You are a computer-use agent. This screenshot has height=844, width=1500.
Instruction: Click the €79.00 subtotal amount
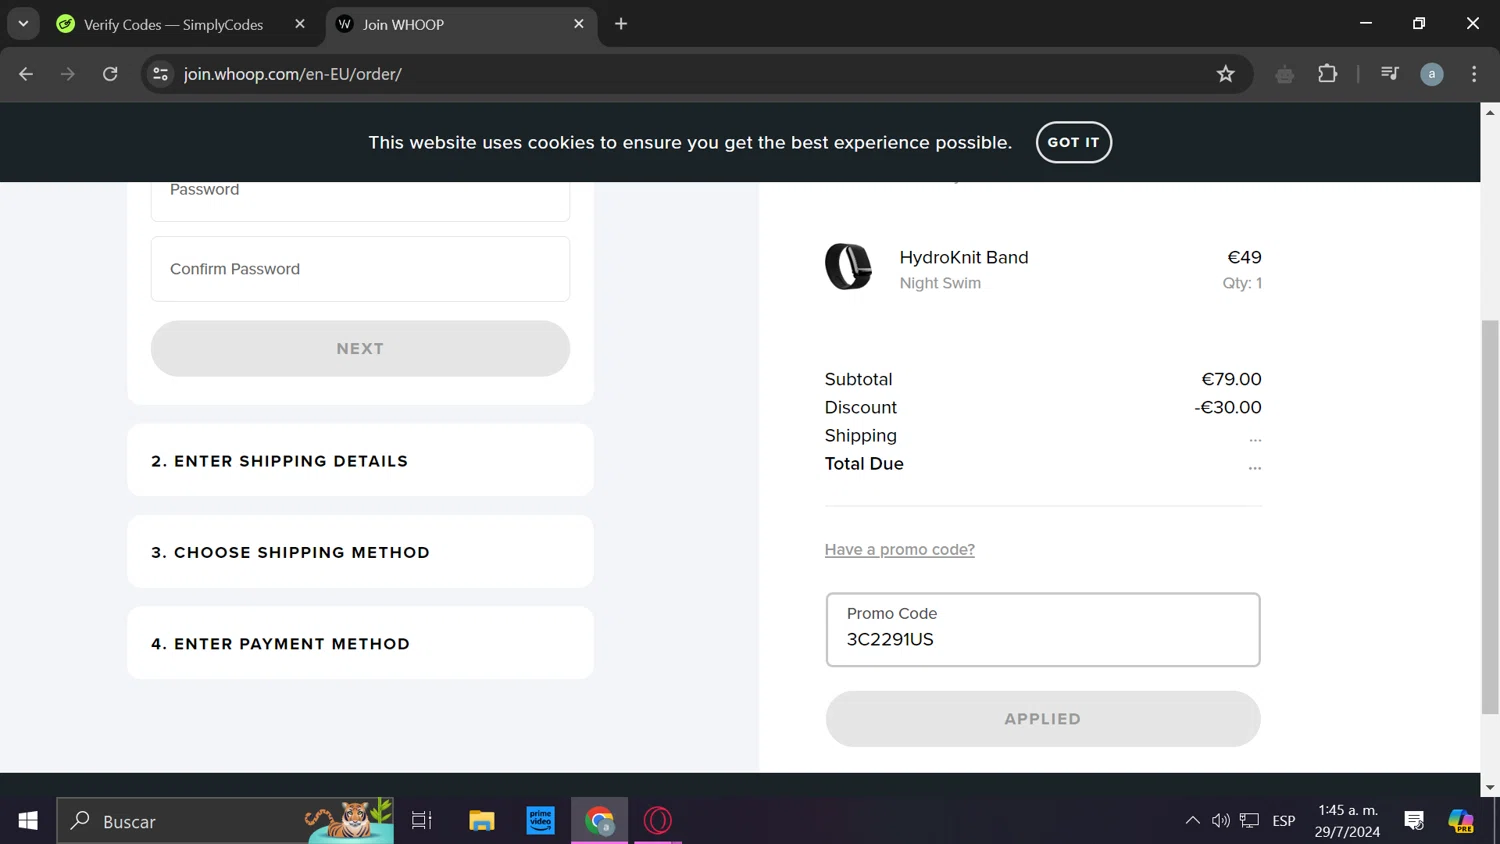point(1231,379)
